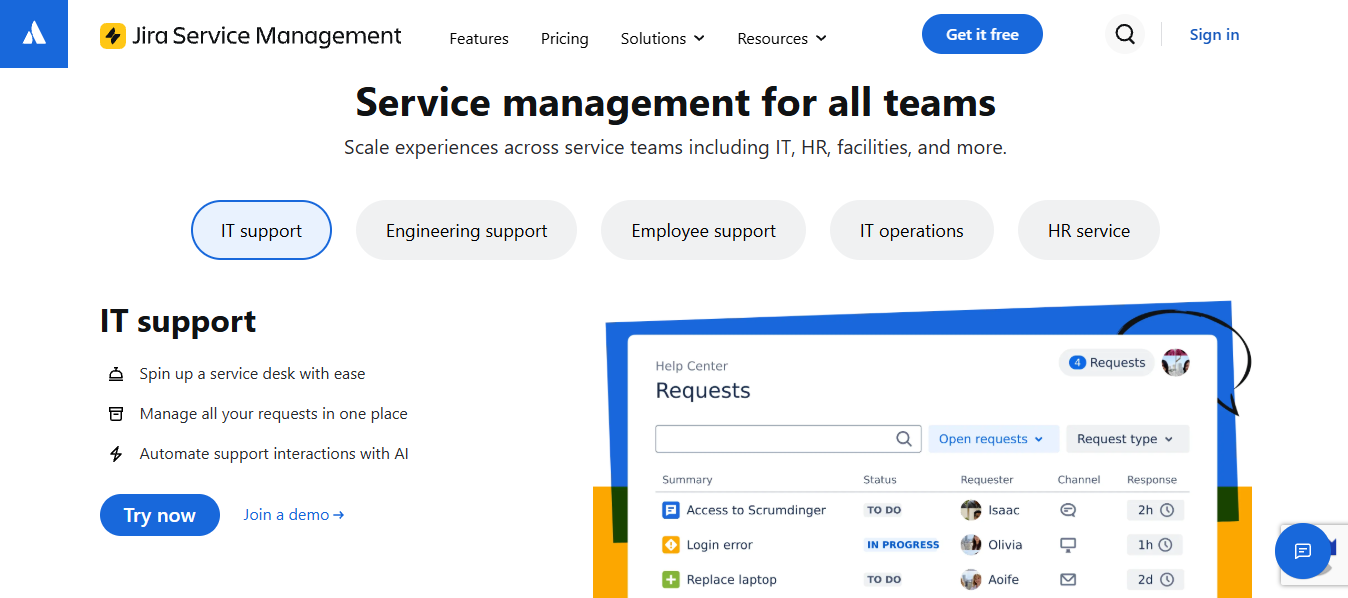Click the Get it free button
The height and width of the screenshot is (598, 1348).
coord(982,34)
